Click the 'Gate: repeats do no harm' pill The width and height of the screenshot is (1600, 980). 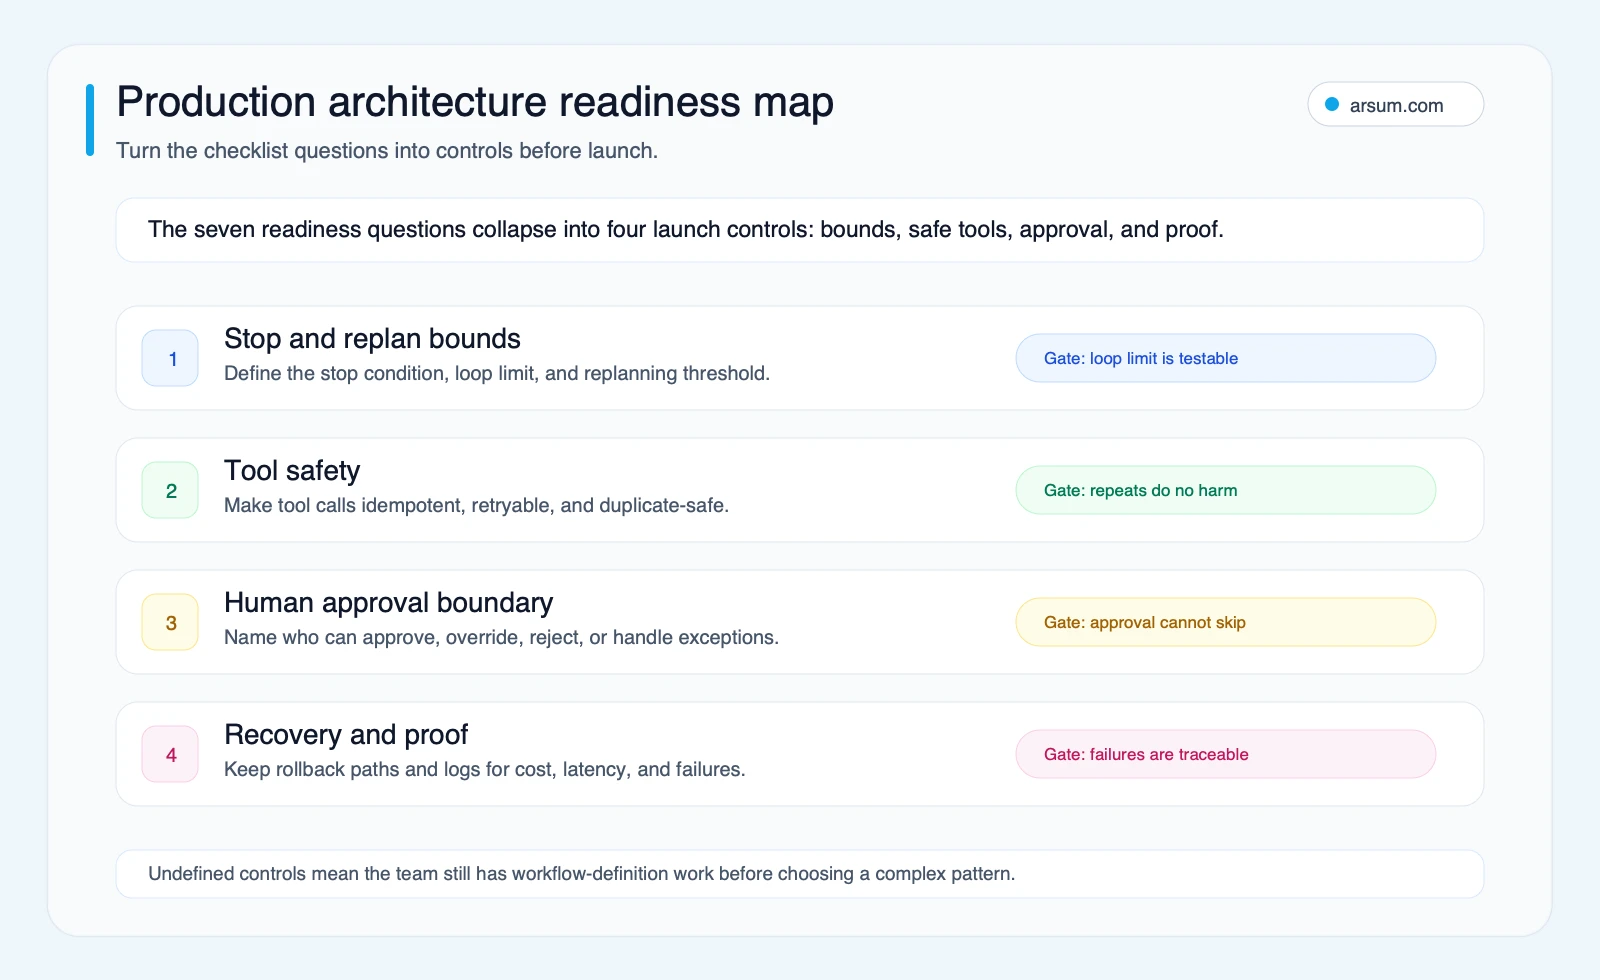1226,490
